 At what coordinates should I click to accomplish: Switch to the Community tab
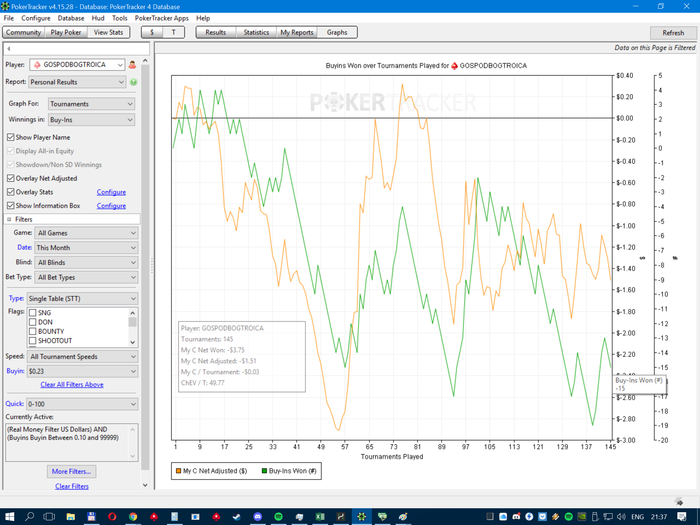[x=23, y=33]
